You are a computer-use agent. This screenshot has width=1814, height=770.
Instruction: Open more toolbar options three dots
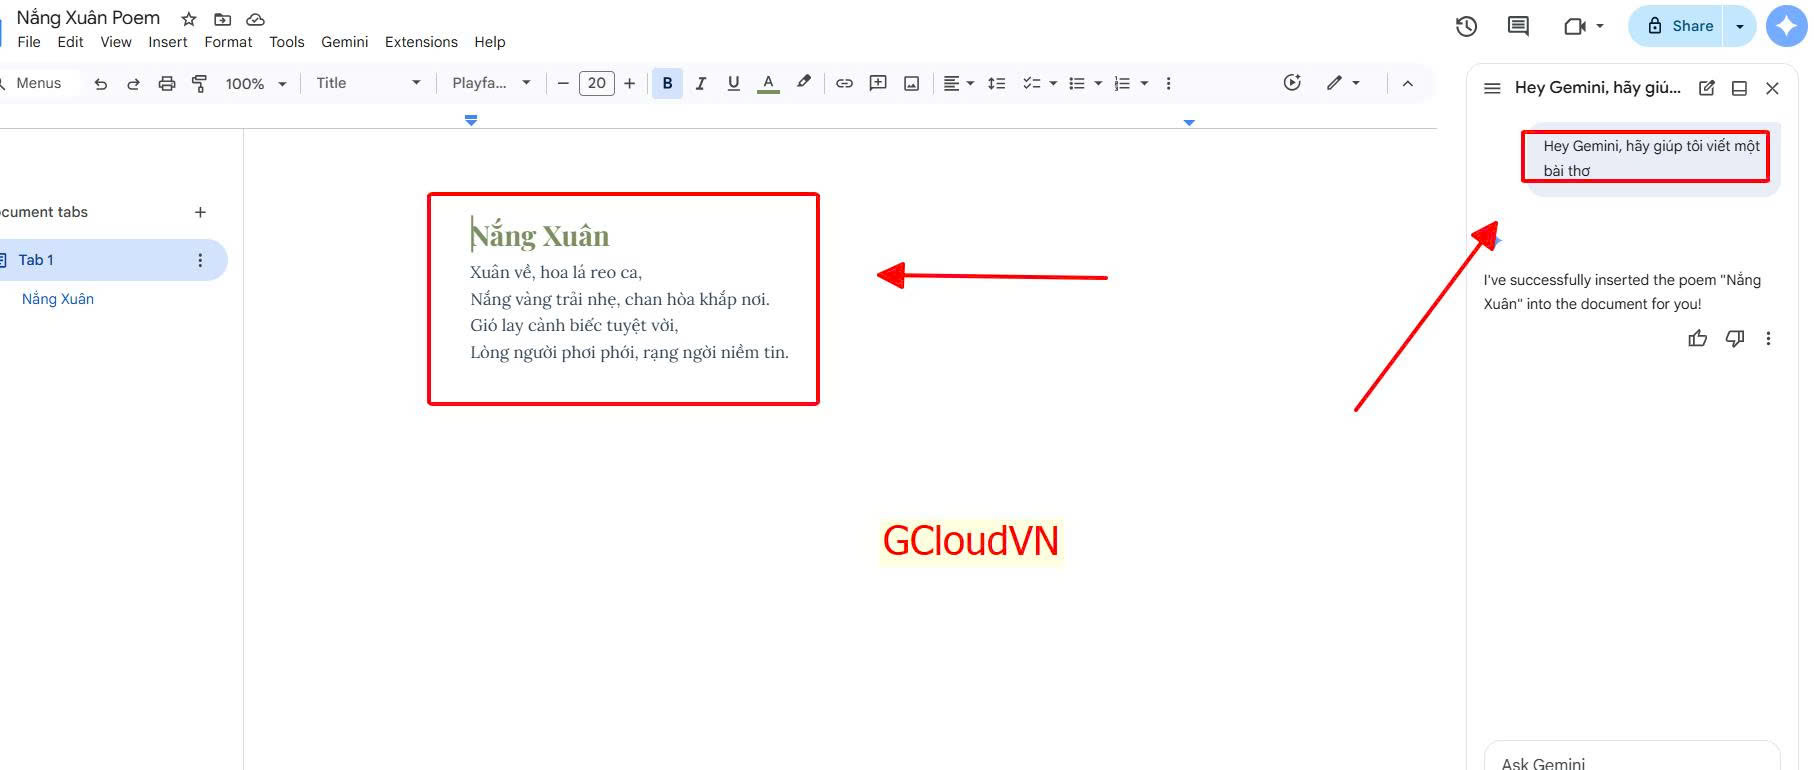tap(1168, 84)
